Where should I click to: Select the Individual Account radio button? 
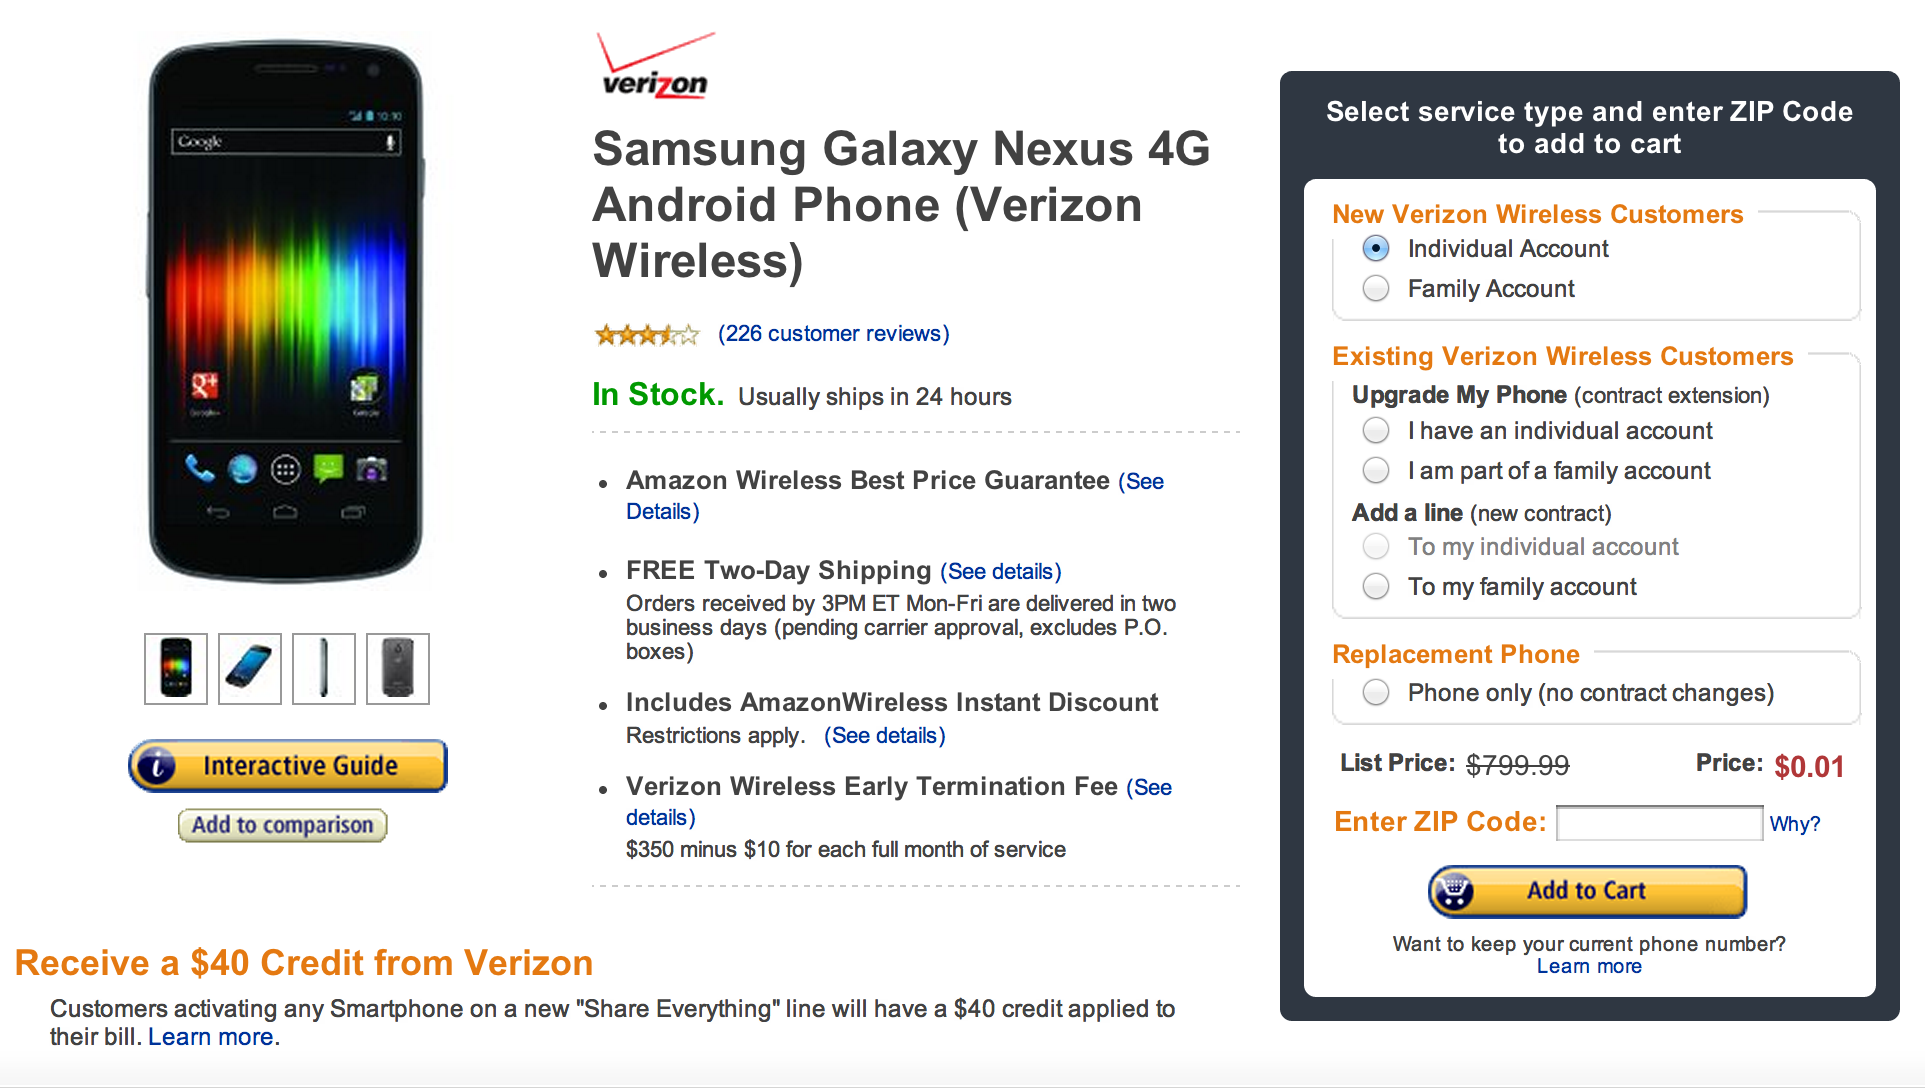coord(1376,249)
